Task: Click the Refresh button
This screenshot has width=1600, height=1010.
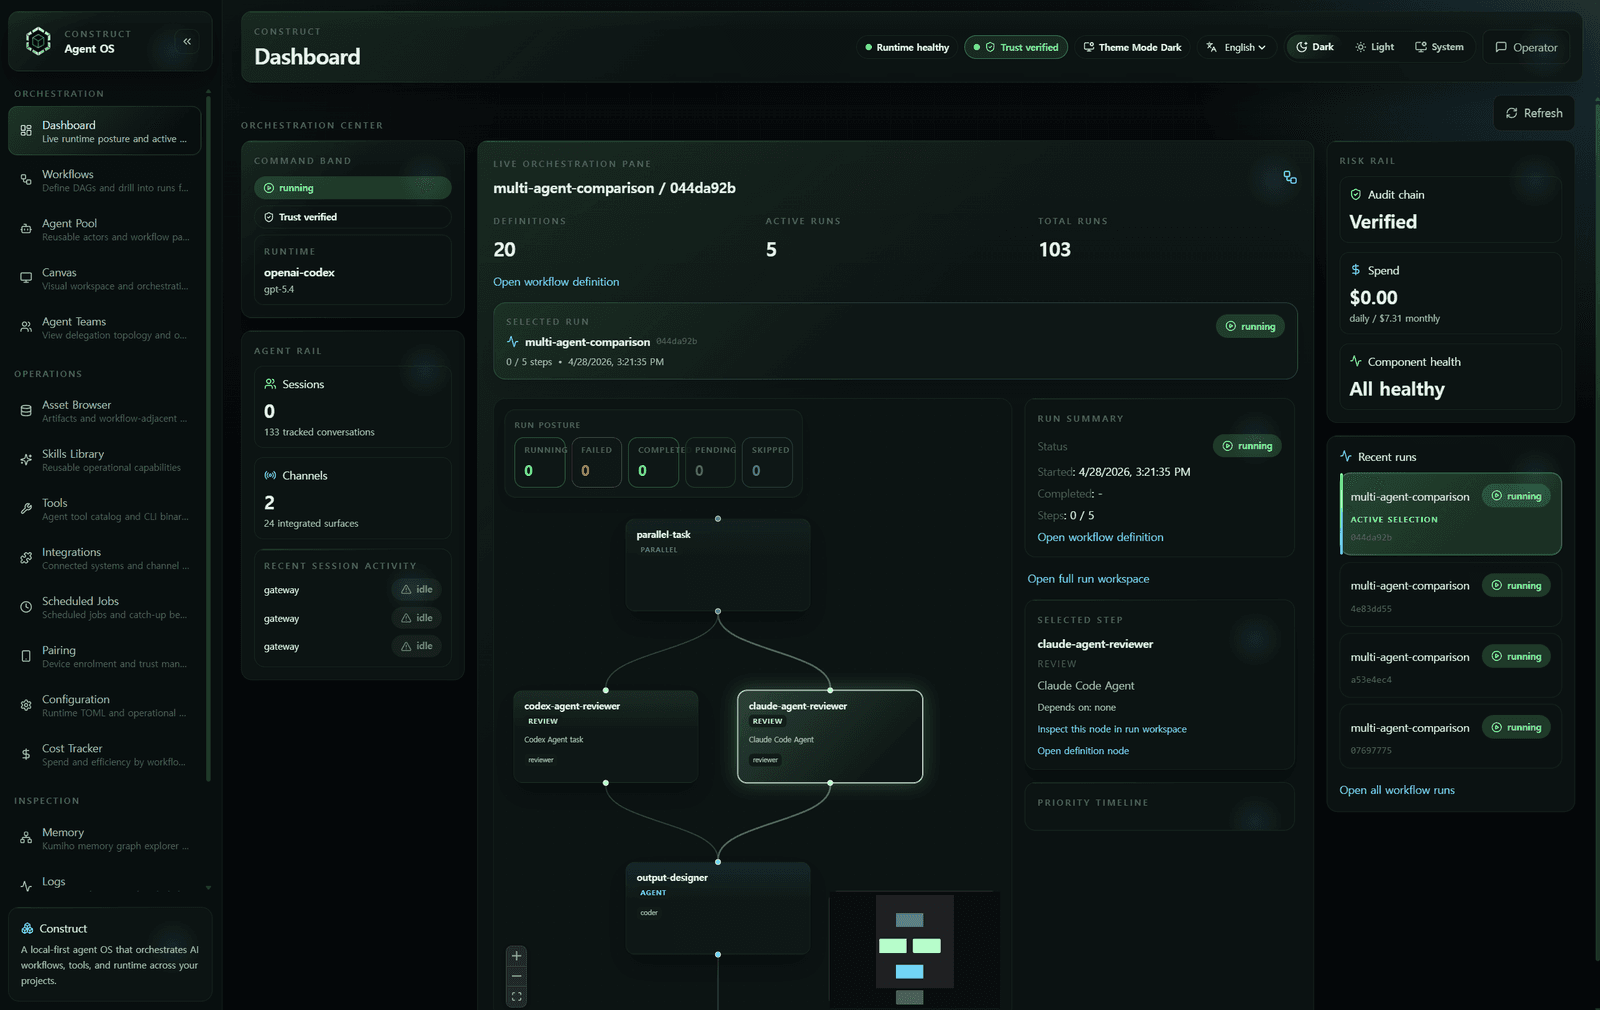Action: [x=1534, y=113]
